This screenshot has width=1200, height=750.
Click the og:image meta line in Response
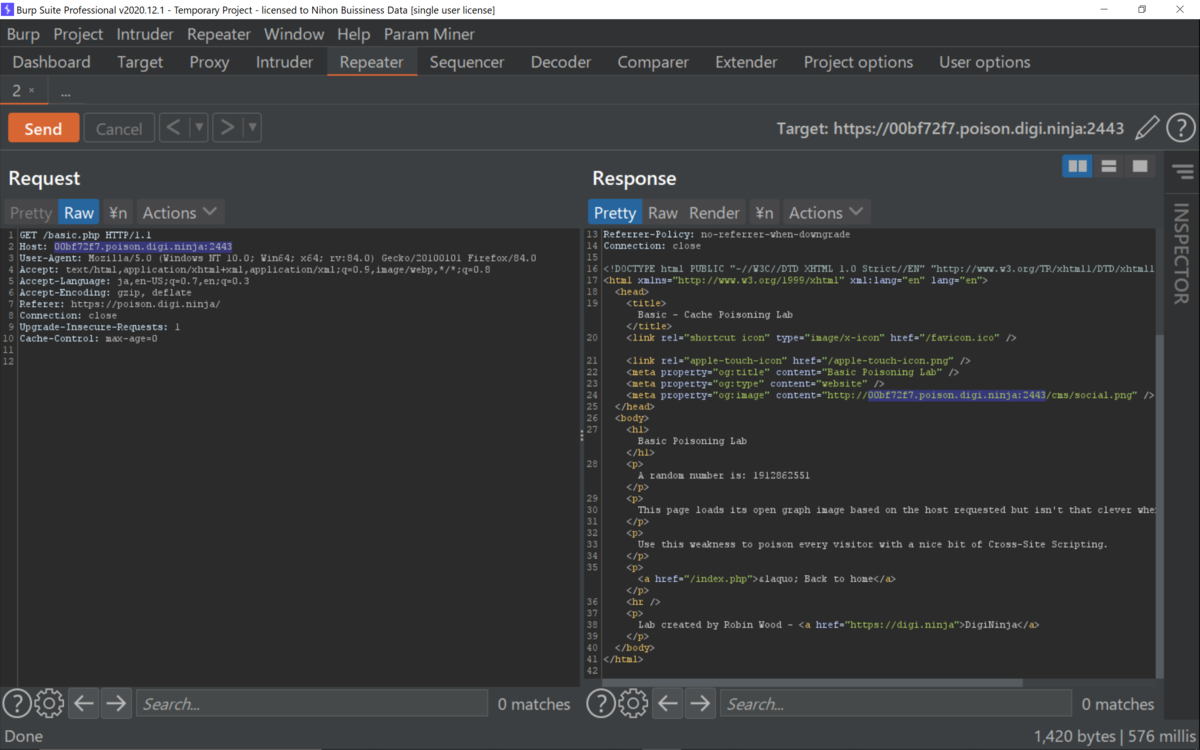coord(890,396)
